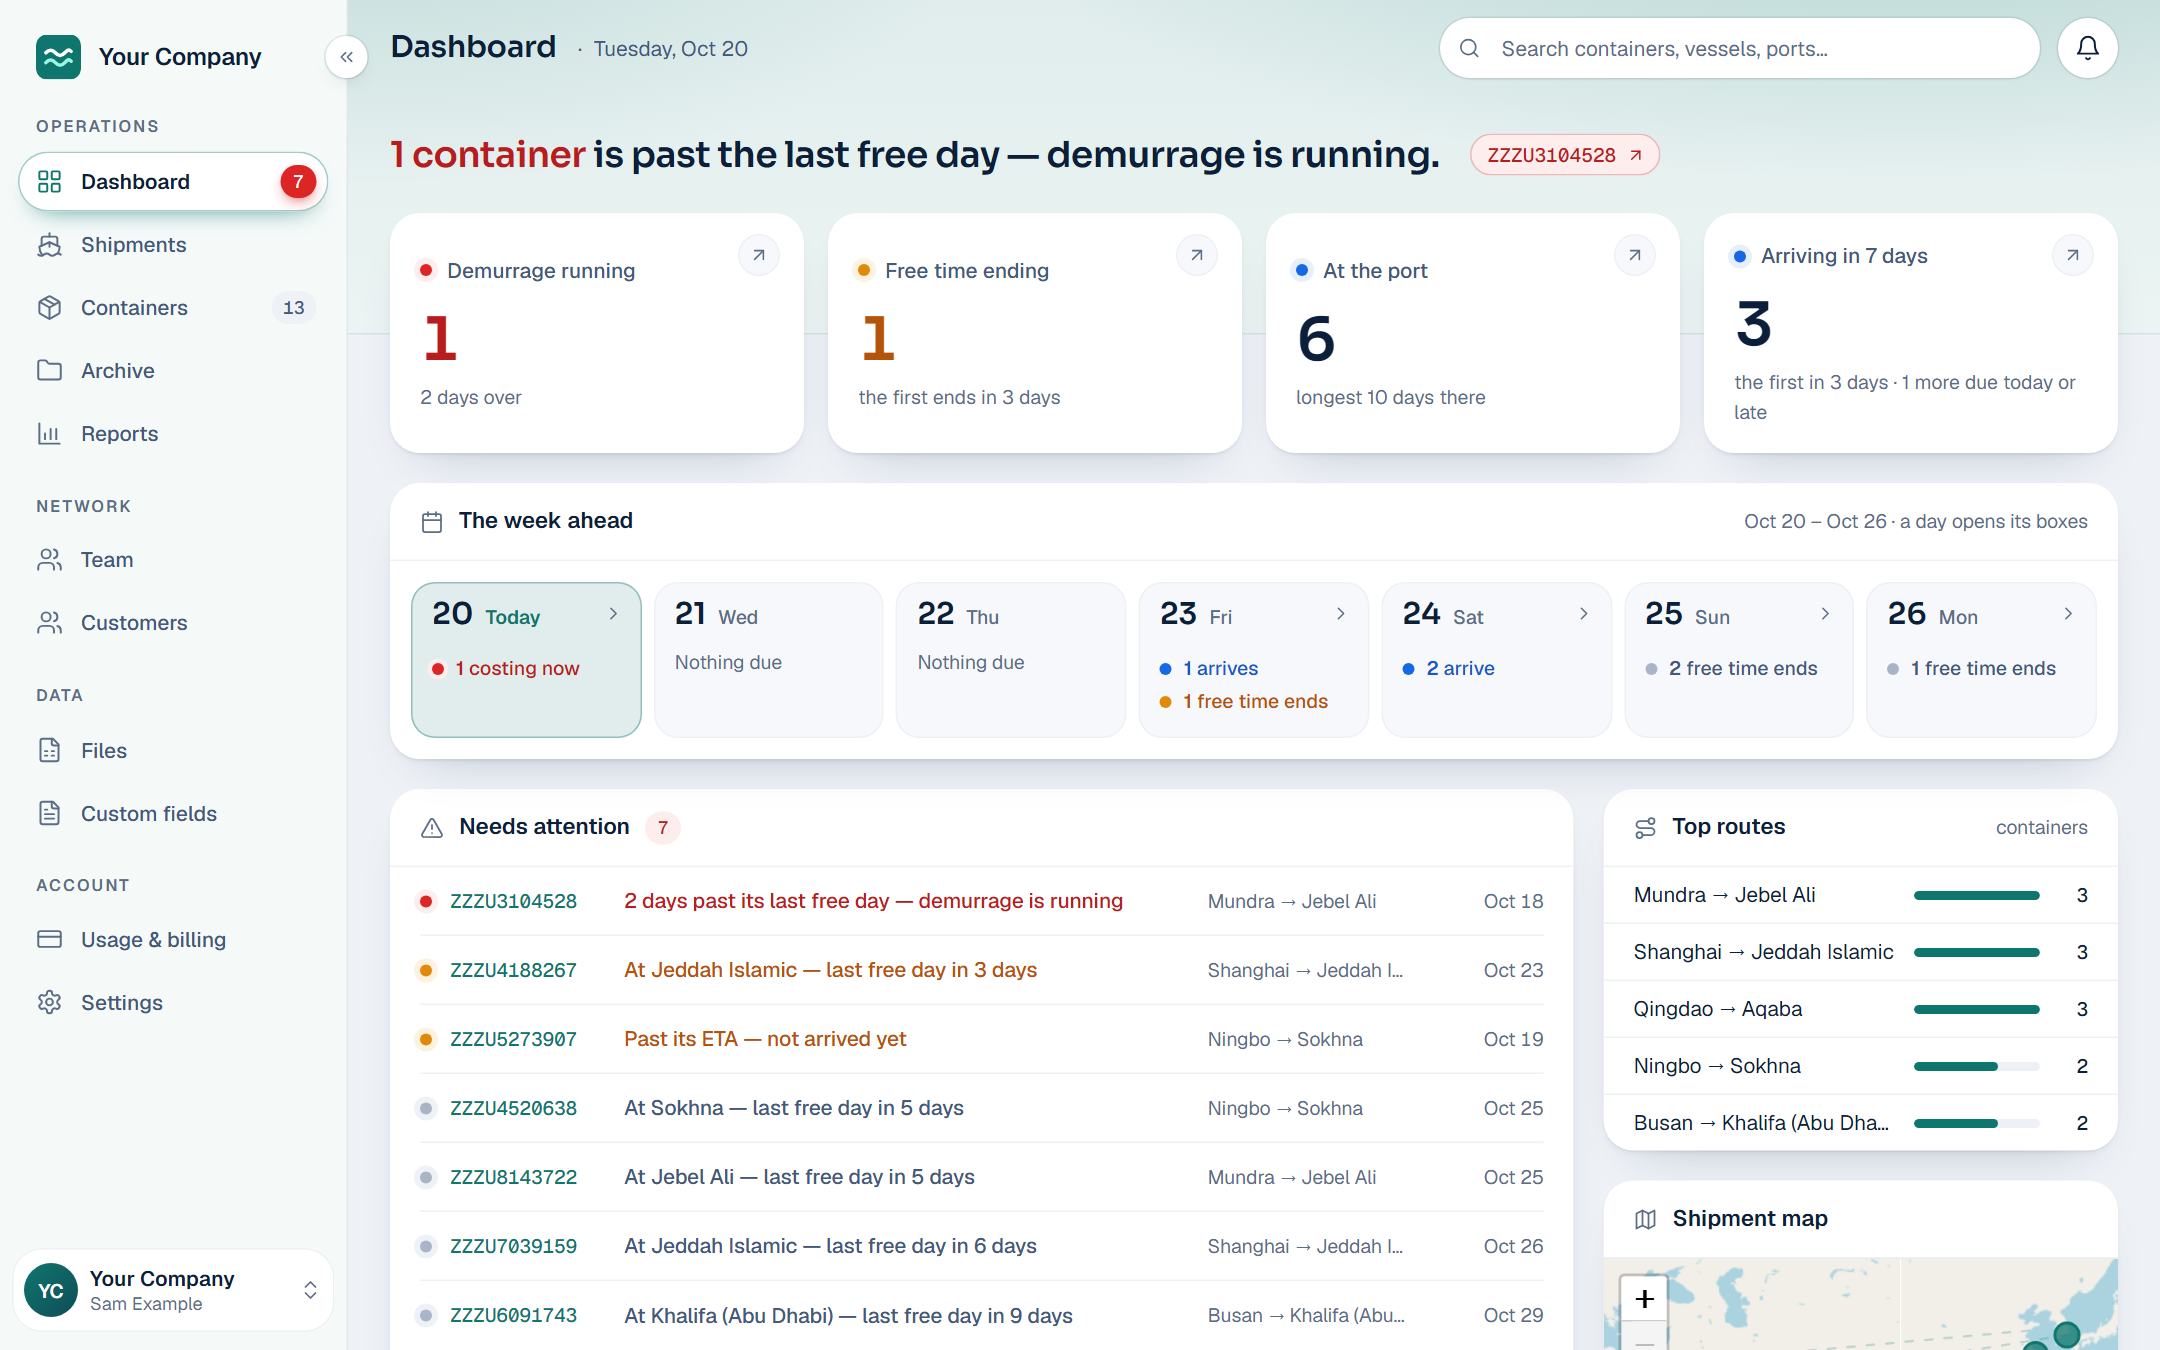Open Free time ending card arrow

1197,255
